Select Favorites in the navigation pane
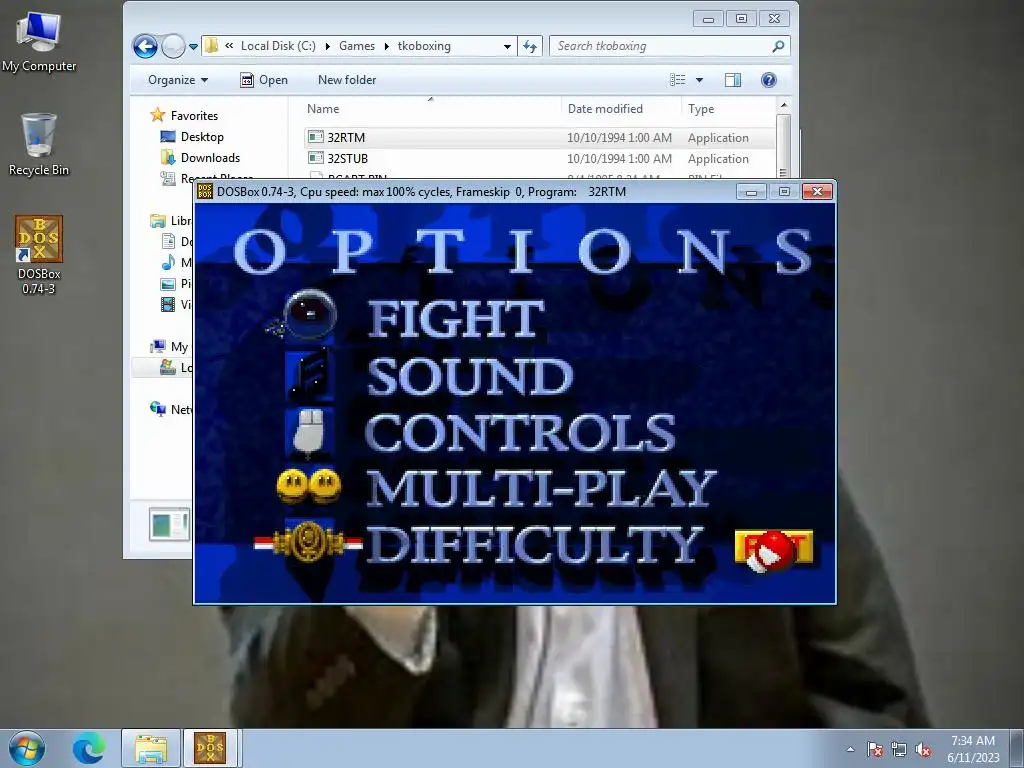This screenshot has width=1024, height=768. (194, 116)
